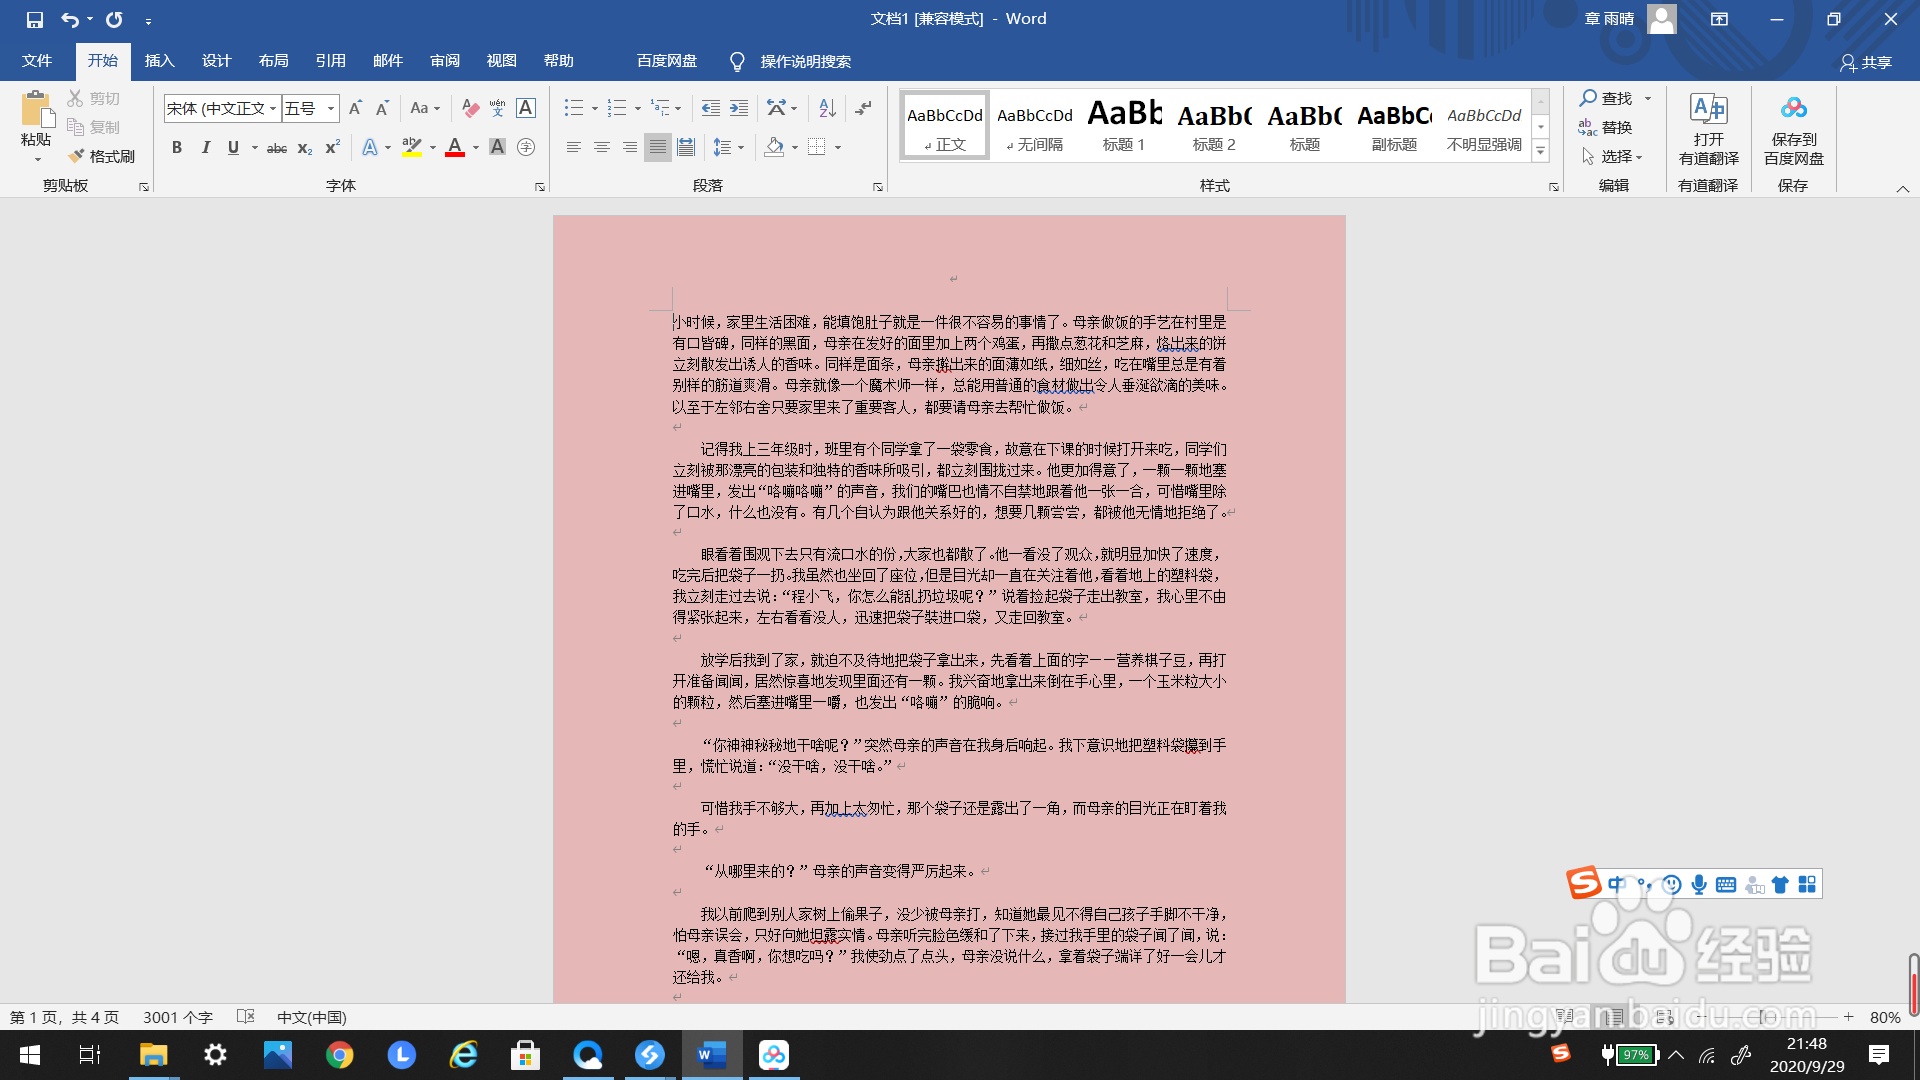The image size is (1920, 1080).
Task: Click the sort A-Z icon
Action: coord(827,108)
